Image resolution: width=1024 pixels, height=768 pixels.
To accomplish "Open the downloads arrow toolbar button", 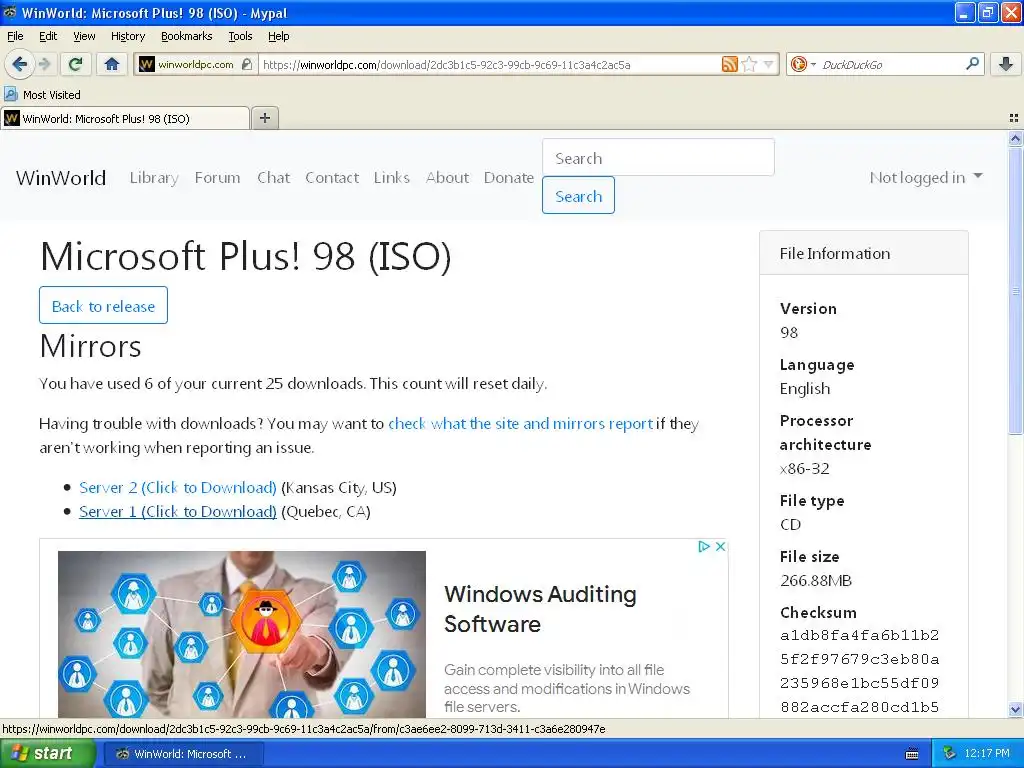I will (x=1006, y=64).
